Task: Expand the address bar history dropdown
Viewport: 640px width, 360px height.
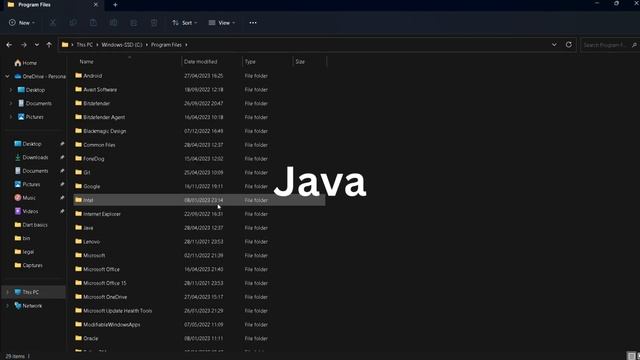Action: (x=554, y=44)
